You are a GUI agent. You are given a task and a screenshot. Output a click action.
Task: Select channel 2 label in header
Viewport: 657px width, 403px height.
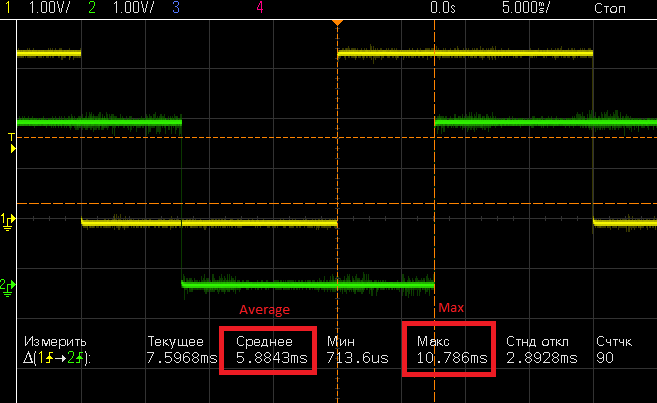tap(92, 8)
